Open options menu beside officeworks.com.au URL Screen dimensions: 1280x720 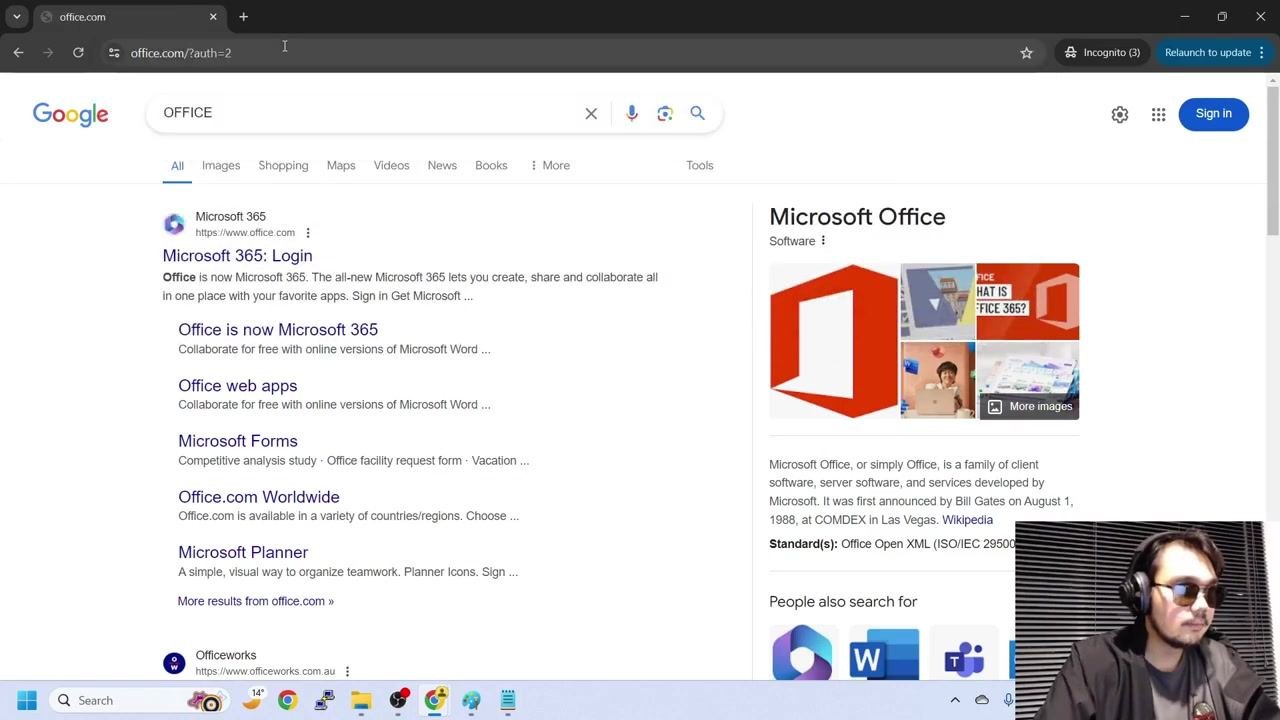tap(347, 672)
